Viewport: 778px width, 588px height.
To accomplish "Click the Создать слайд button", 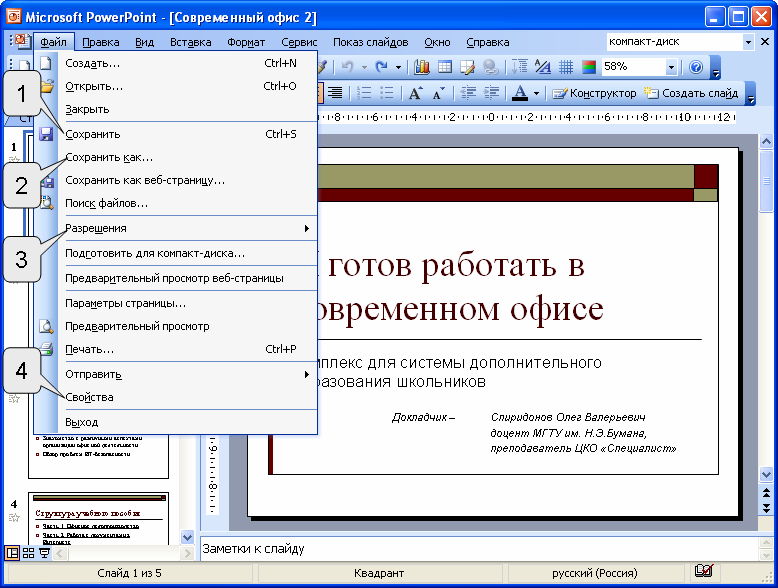I will (692, 93).
